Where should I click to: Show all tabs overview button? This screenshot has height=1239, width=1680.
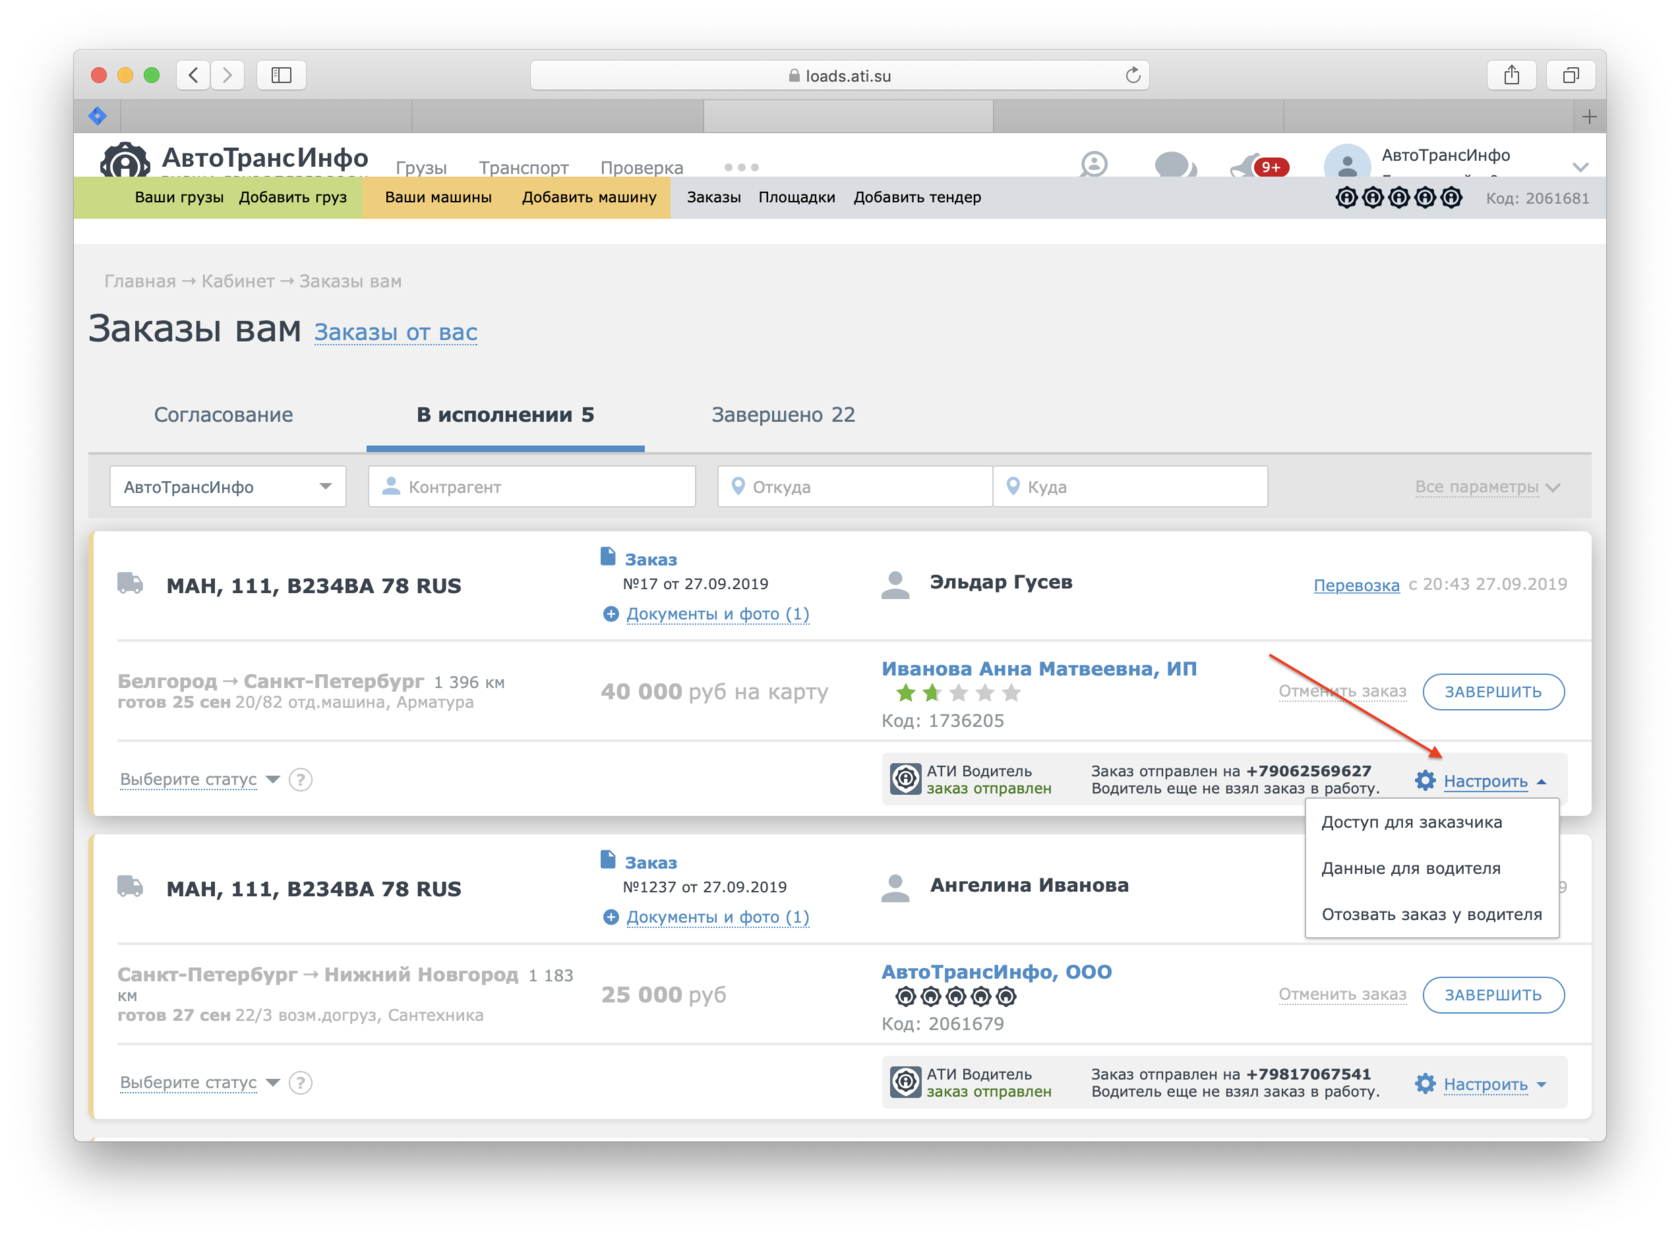1570,75
